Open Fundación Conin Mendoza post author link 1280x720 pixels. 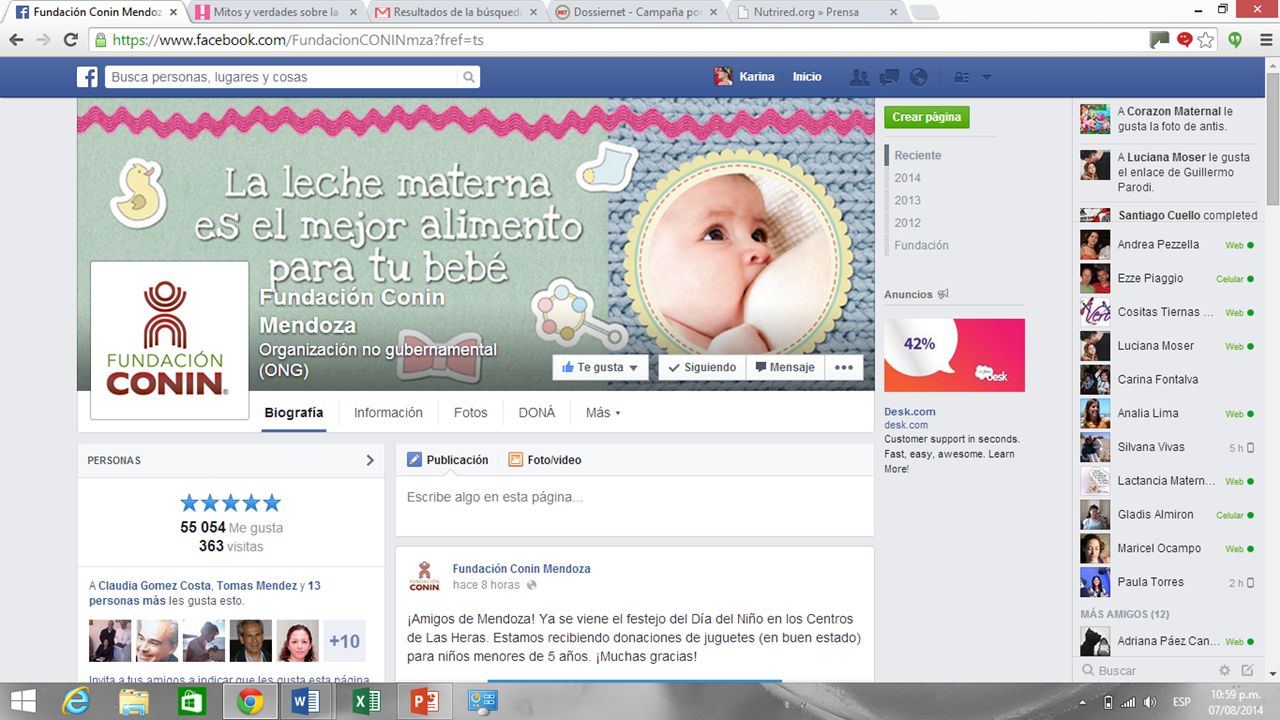coord(521,568)
